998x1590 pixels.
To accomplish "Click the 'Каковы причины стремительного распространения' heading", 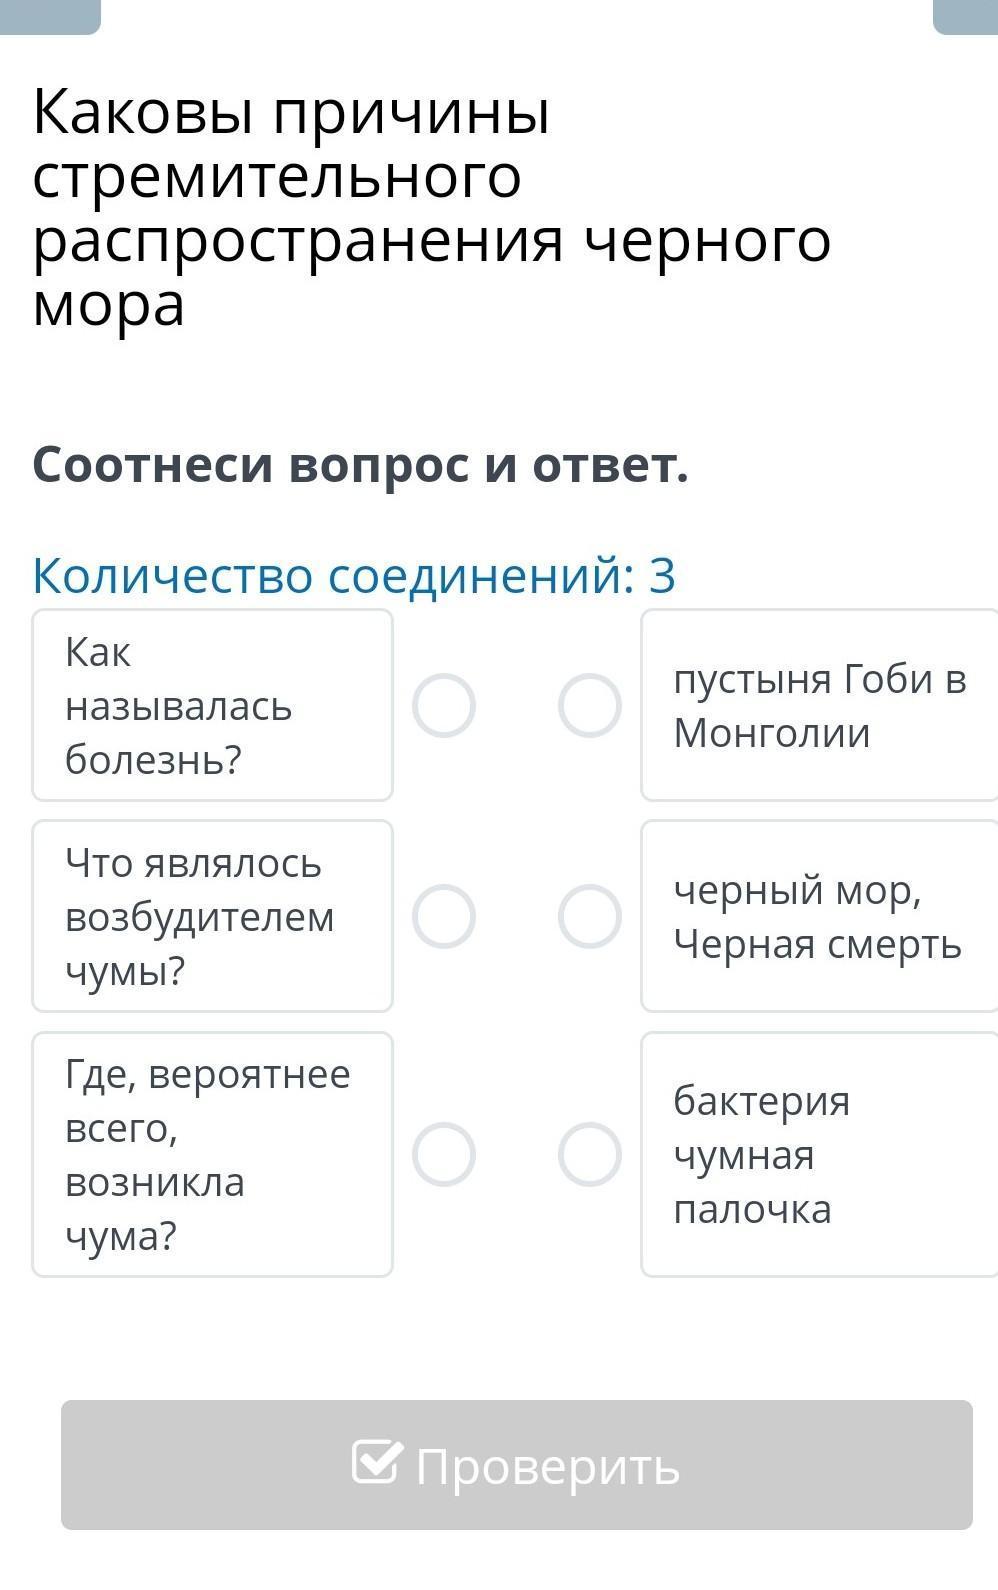I will coord(431,208).
